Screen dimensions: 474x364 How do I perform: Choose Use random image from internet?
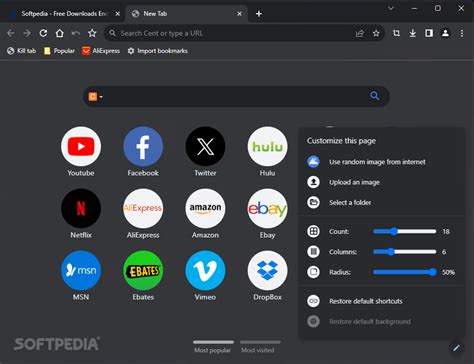(381, 162)
